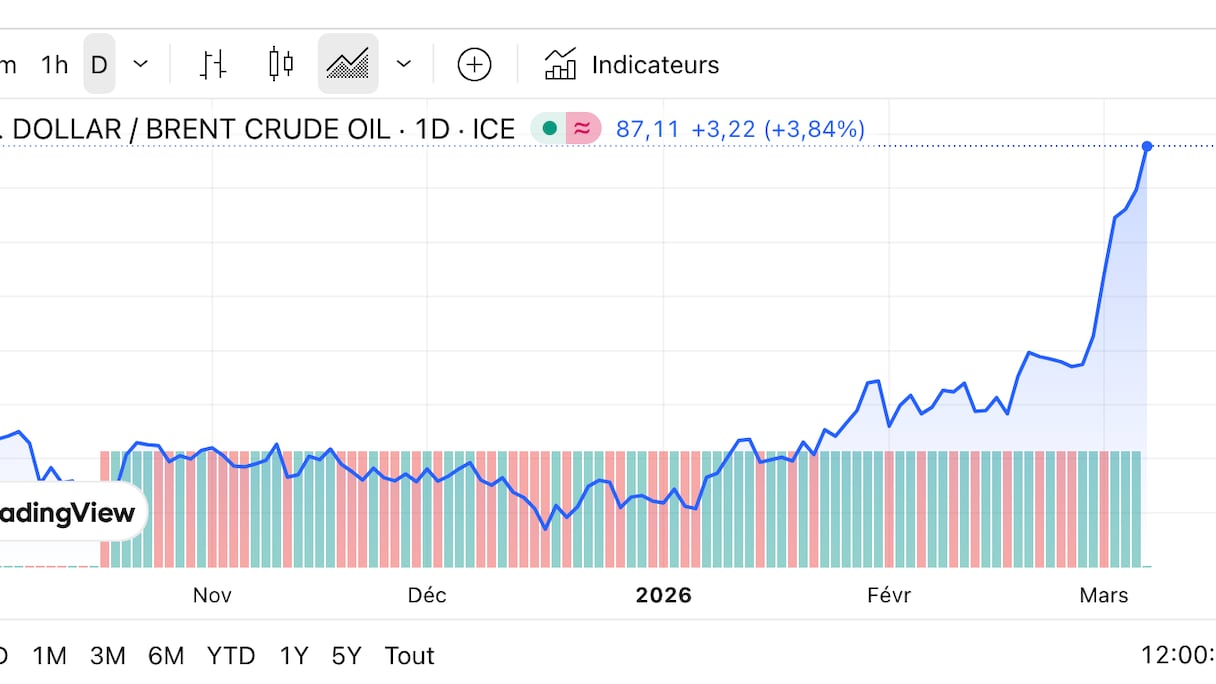Choose the 1Y date range
Viewport: 1216px width, 684px height.
[x=294, y=656]
